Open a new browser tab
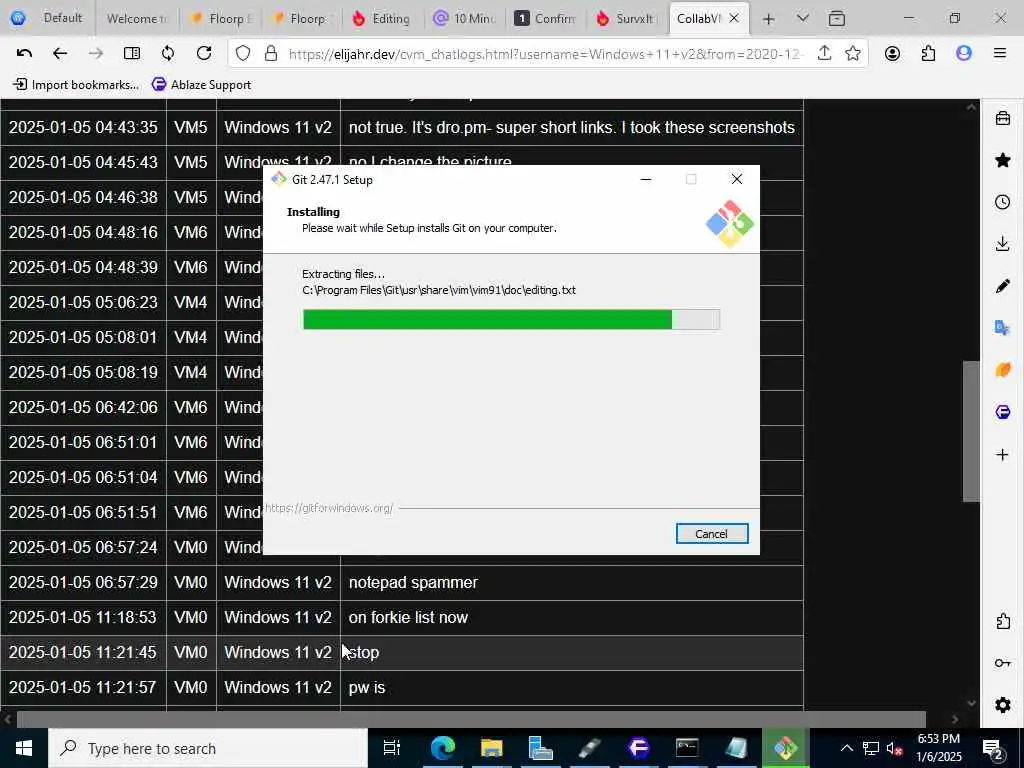Viewport: 1024px width, 768px height. pos(769,19)
